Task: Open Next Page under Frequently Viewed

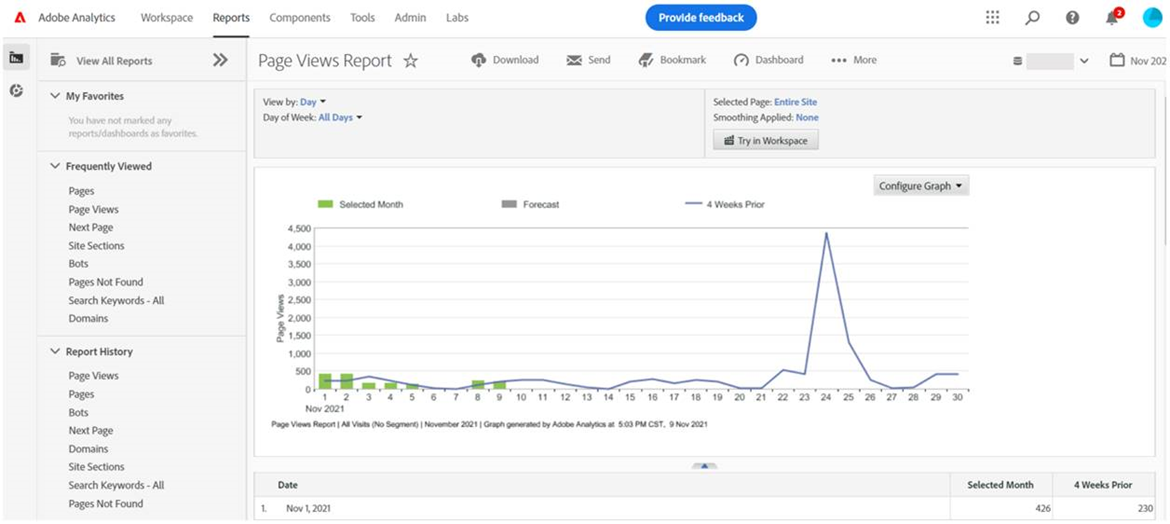Action: (91, 228)
